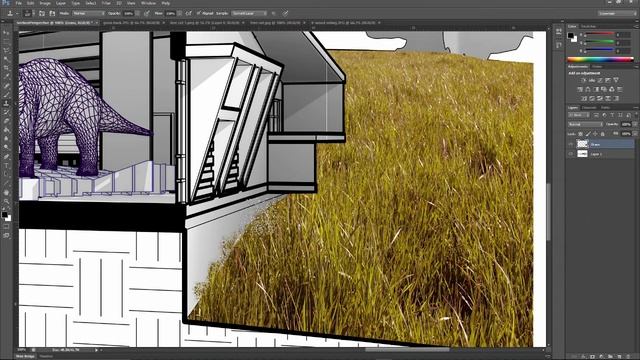Add a Levels adjustment
This screenshot has height=360, width=640.
pos(591,80)
